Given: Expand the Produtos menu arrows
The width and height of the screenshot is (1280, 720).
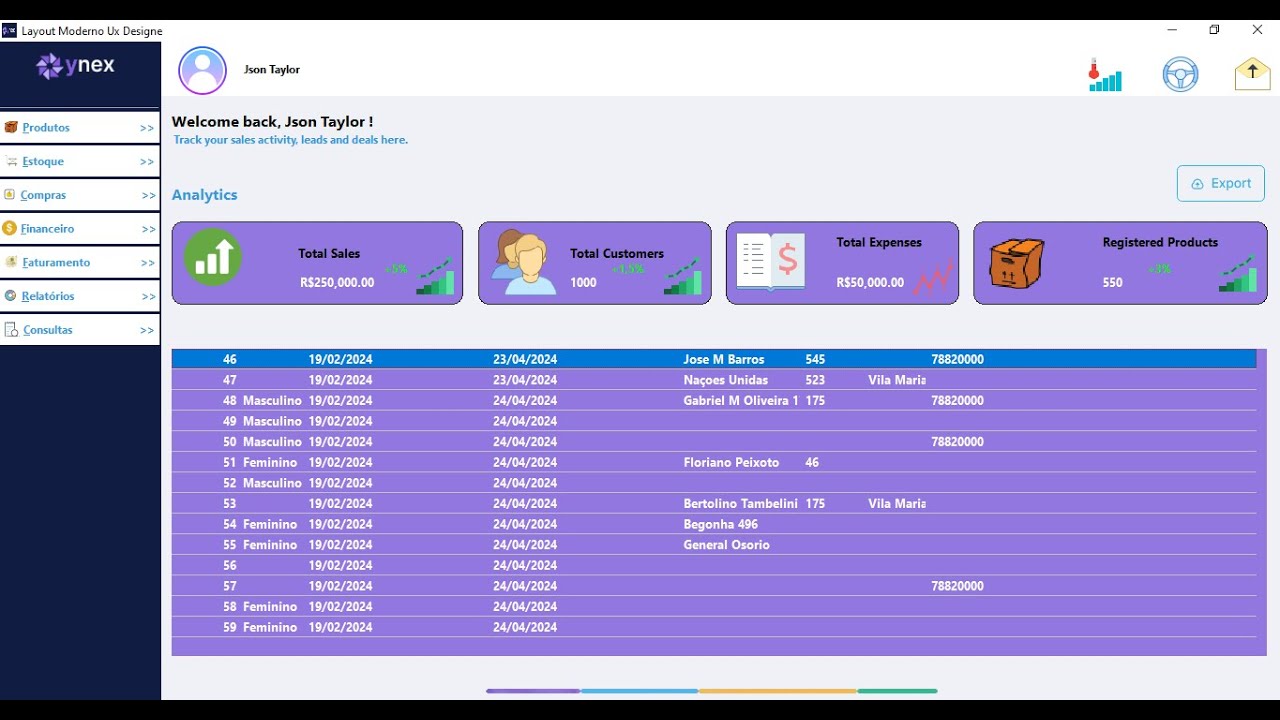Looking at the screenshot, I should pyautogui.click(x=147, y=128).
